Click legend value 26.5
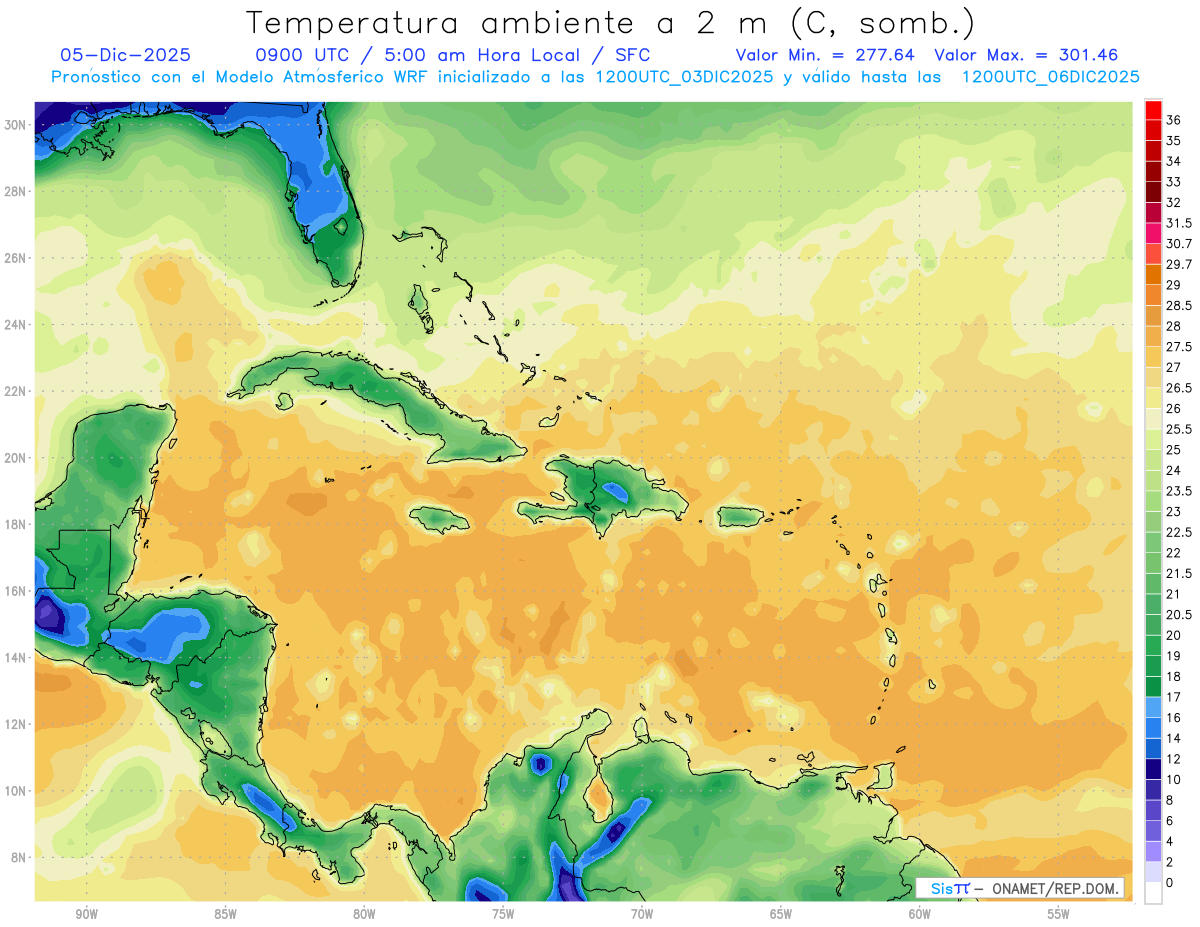Viewport: 1200px width, 927px height. pos(1179,388)
